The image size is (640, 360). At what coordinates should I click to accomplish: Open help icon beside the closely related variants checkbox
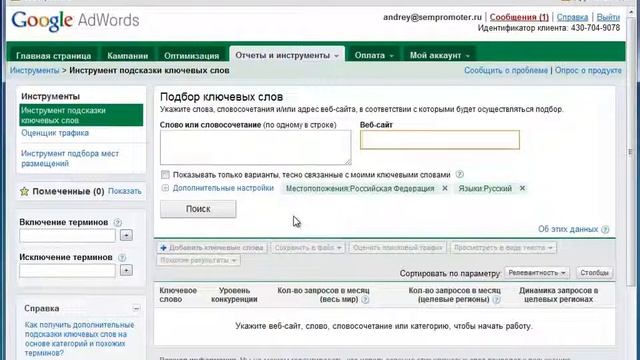click(x=460, y=174)
